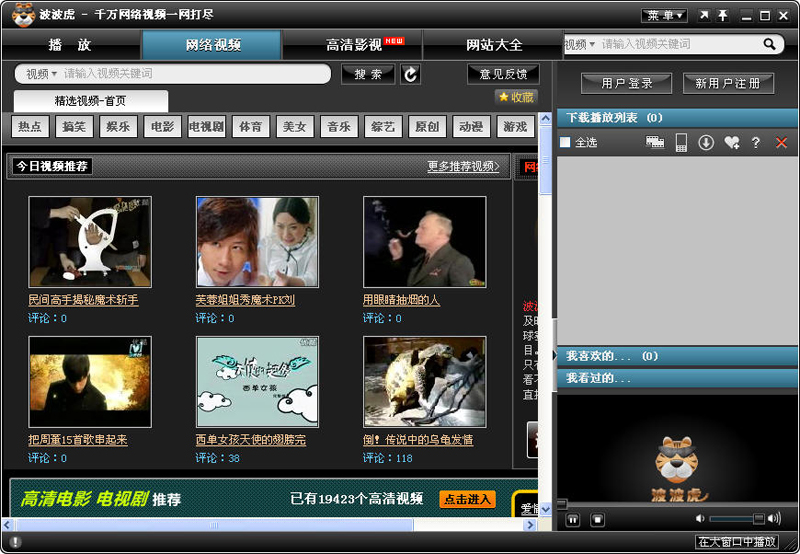Click the 意见反馈 feedback button
This screenshot has height=554, width=800.
pyautogui.click(x=504, y=74)
